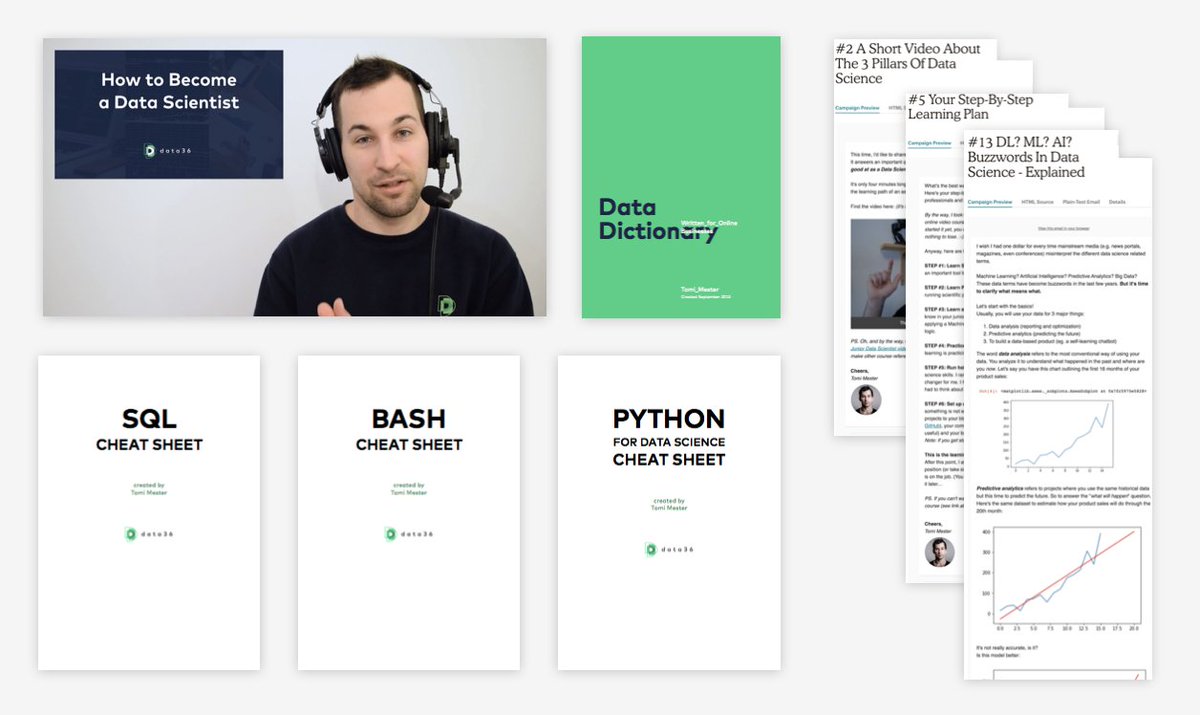Open the Python for Data Science Cheat Sheet cover

click(x=669, y=512)
